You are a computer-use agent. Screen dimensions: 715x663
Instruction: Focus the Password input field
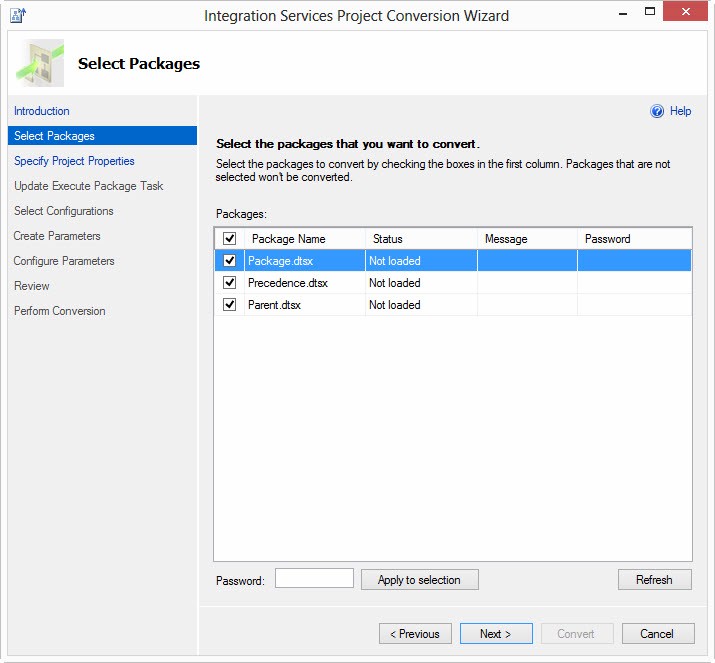pos(314,578)
